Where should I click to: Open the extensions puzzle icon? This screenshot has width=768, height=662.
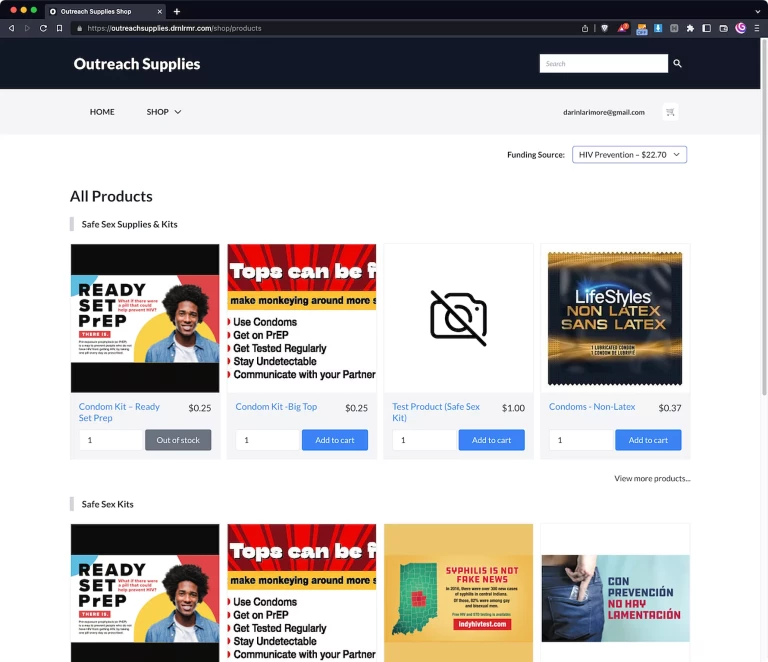click(690, 28)
